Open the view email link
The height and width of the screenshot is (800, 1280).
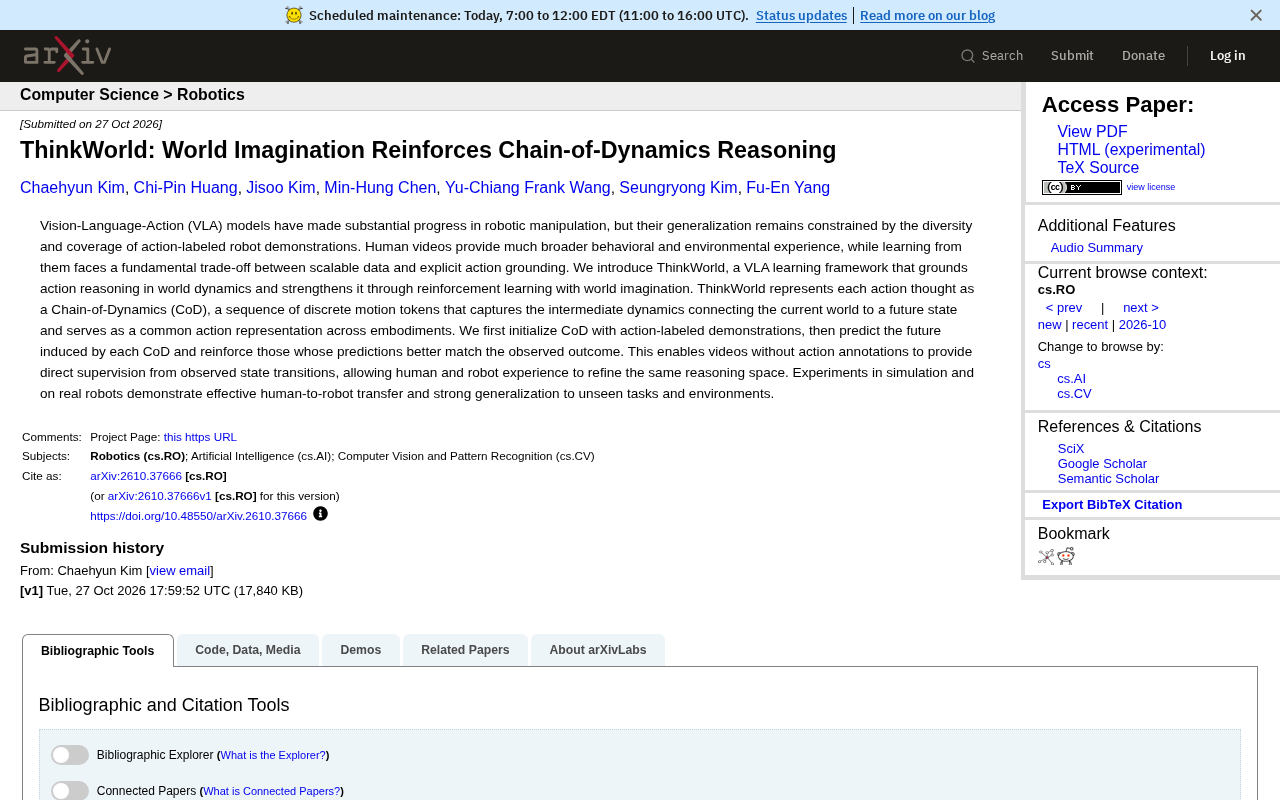[x=180, y=571]
